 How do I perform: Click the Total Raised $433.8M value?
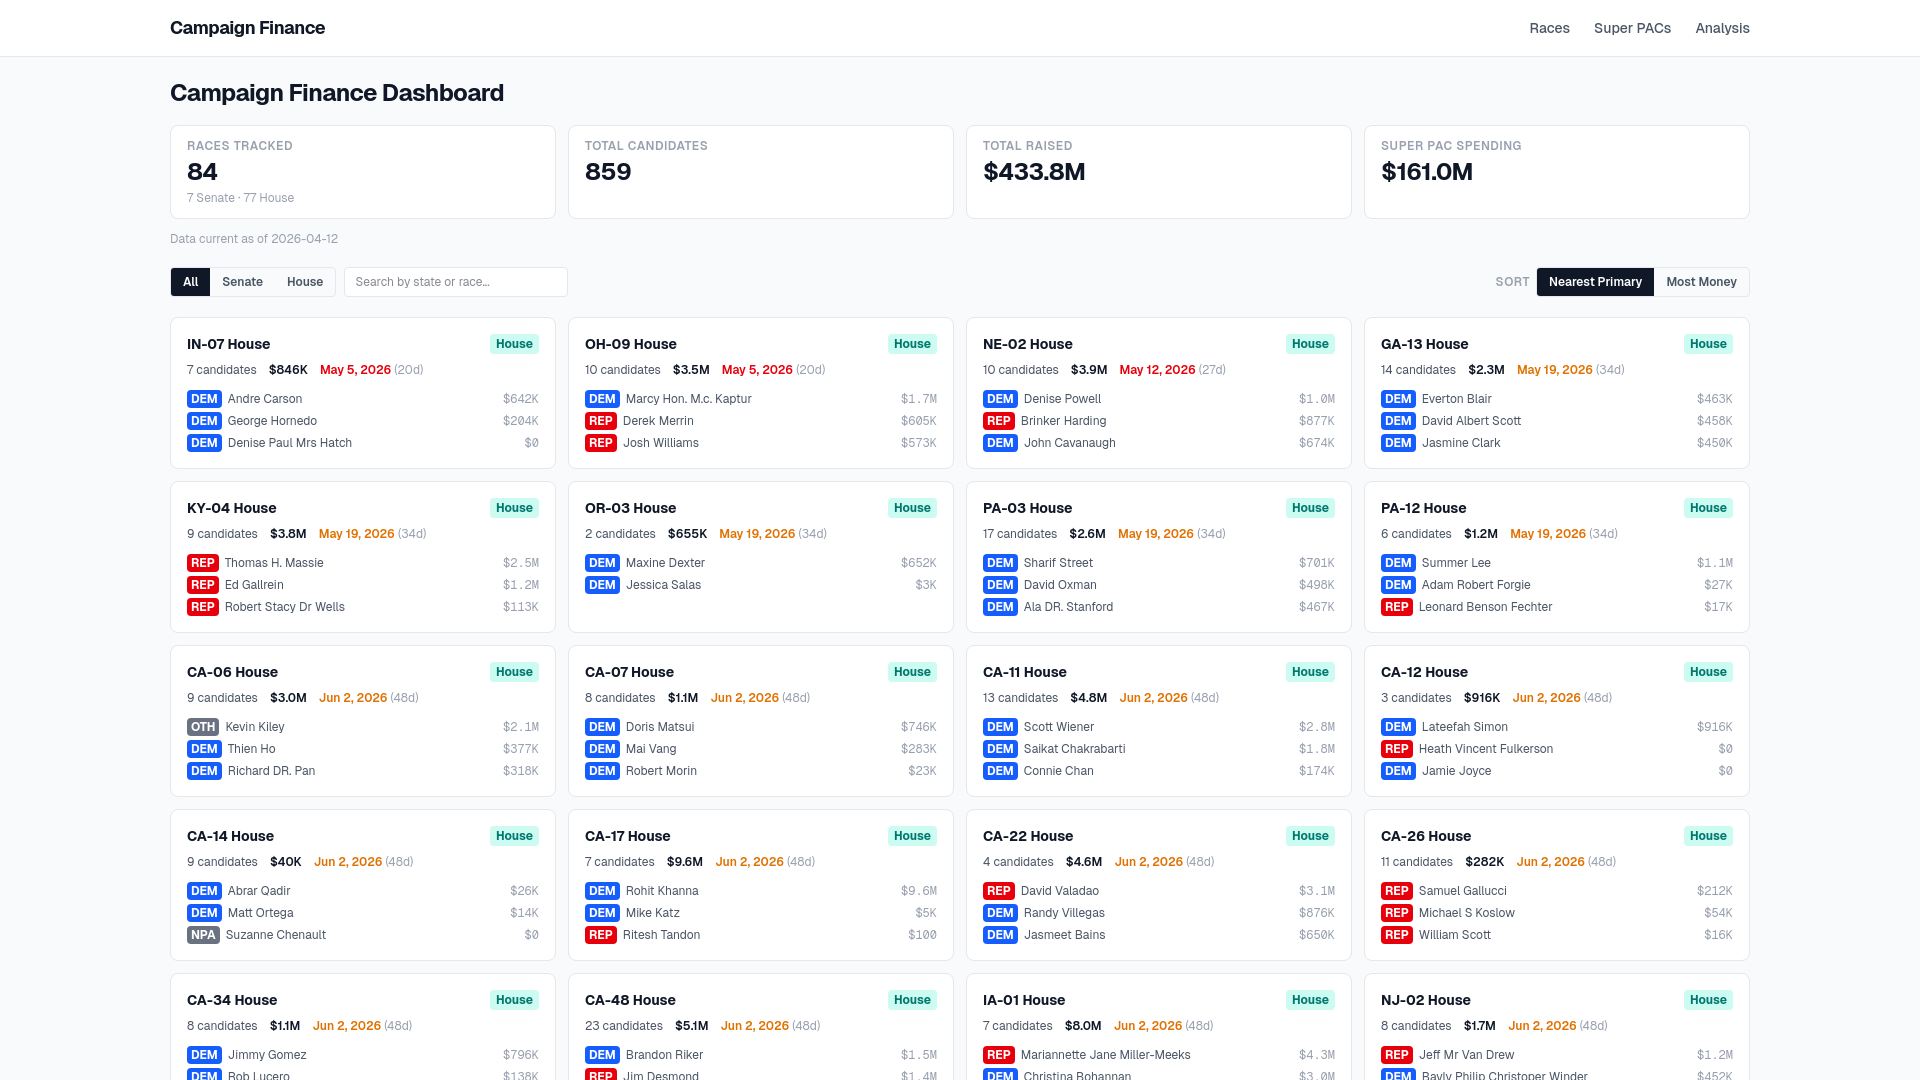1034,172
